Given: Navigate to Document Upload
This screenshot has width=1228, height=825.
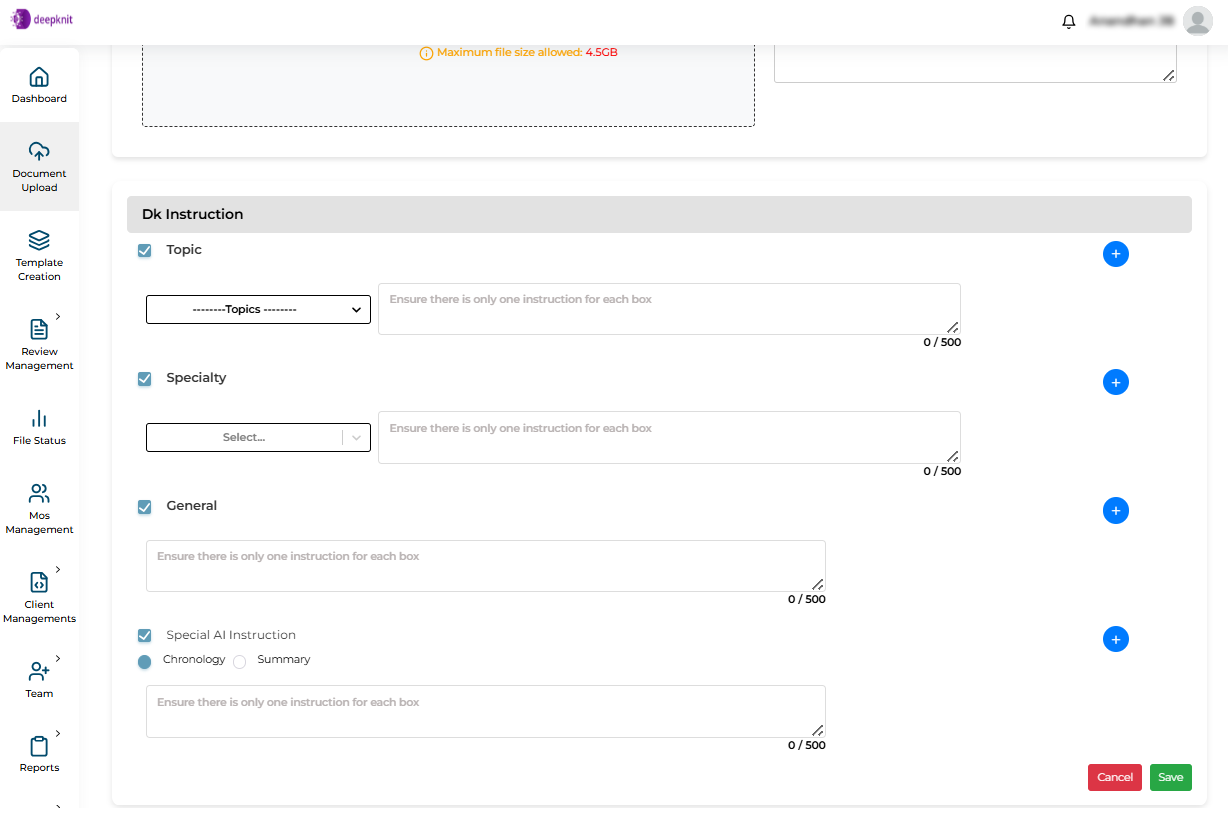Looking at the screenshot, I should (x=39, y=165).
